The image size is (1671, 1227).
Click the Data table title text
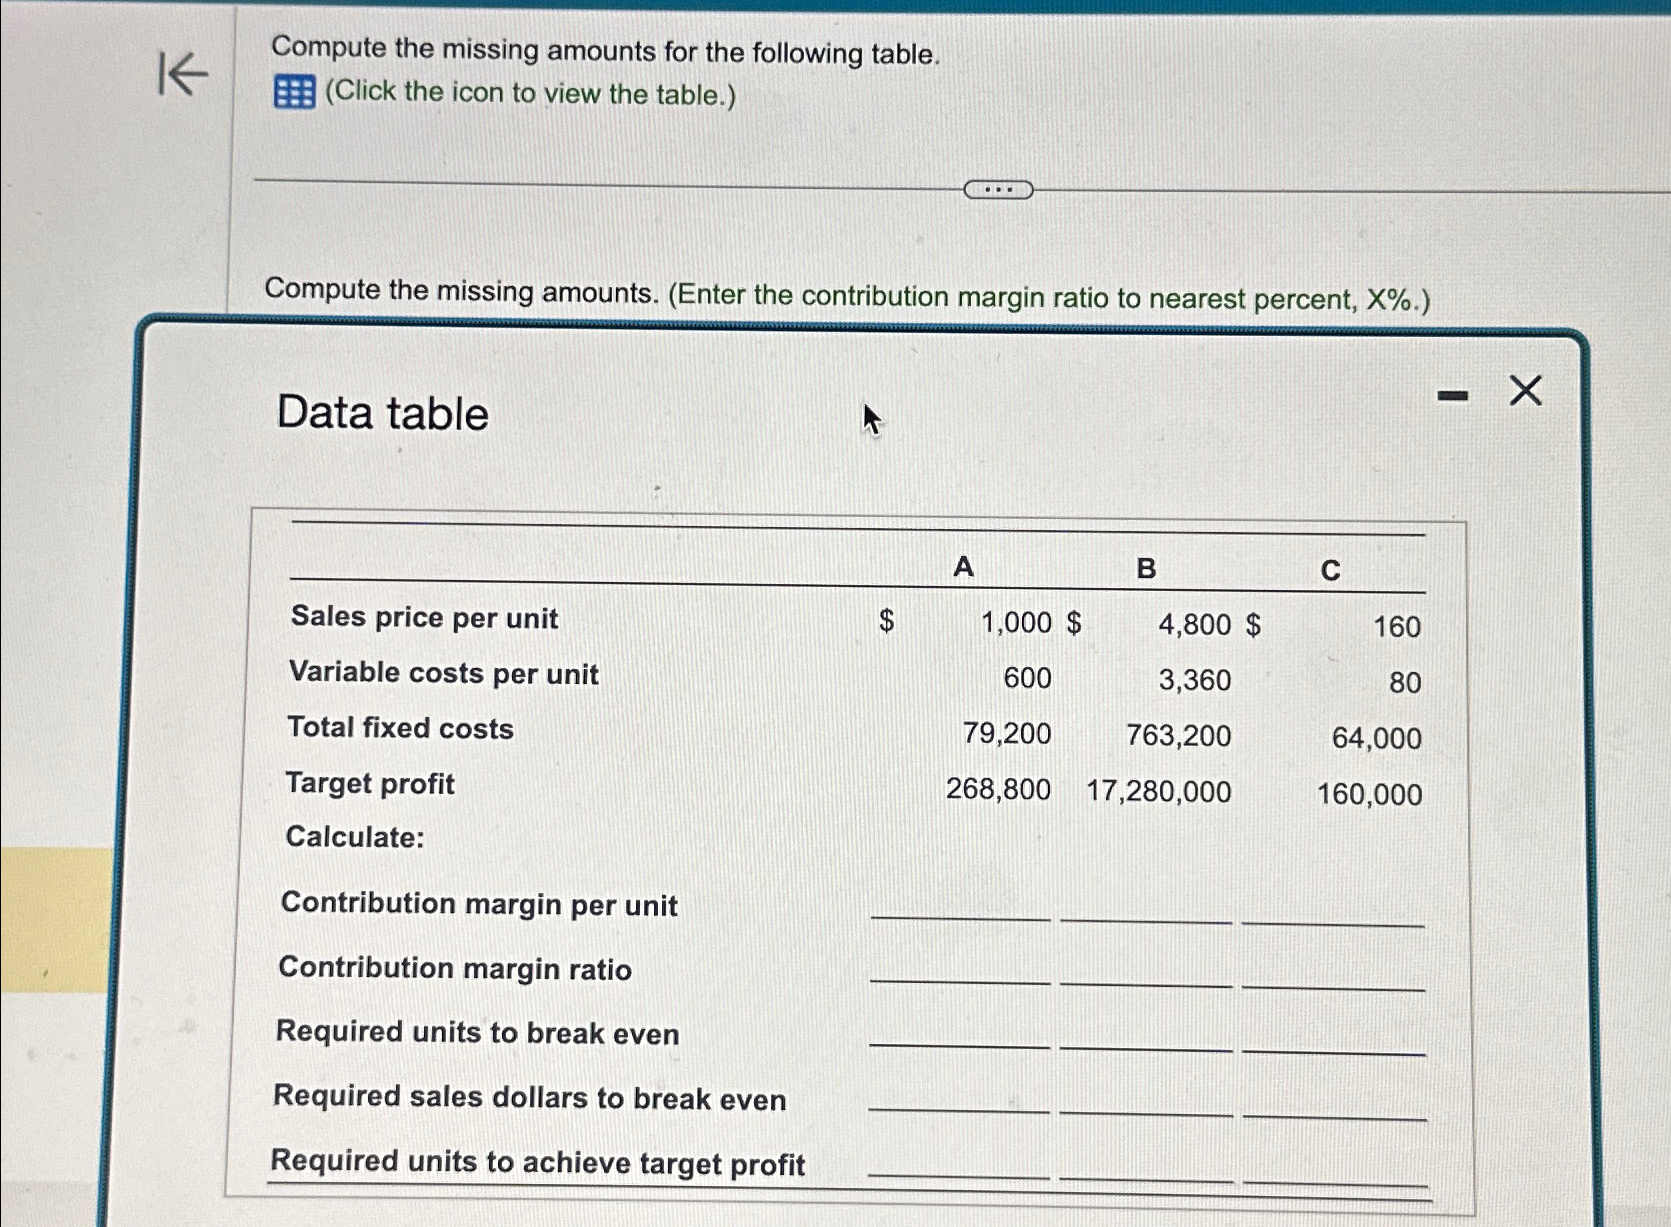tap(383, 413)
